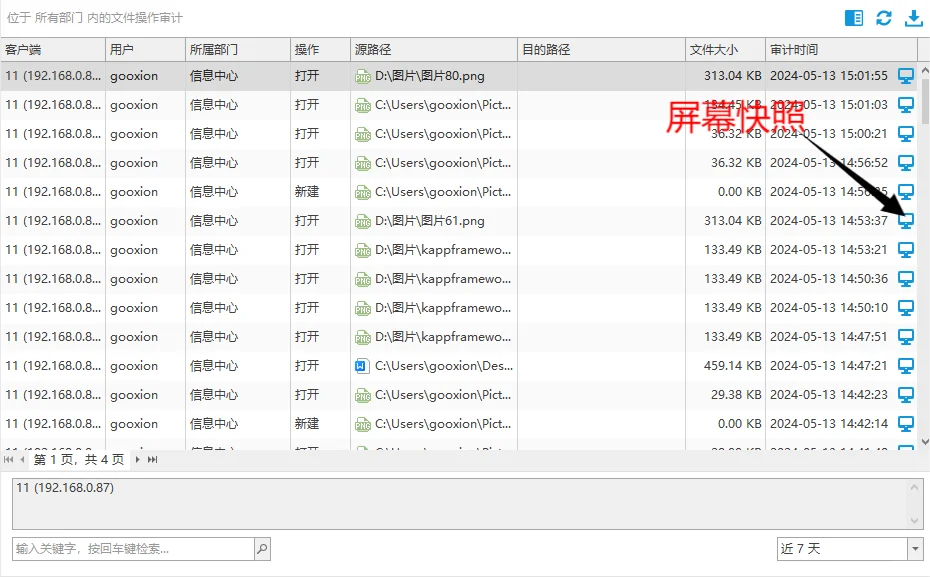Click inside the keyword search input field
The height and width of the screenshot is (578, 930).
click(x=130, y=548)
